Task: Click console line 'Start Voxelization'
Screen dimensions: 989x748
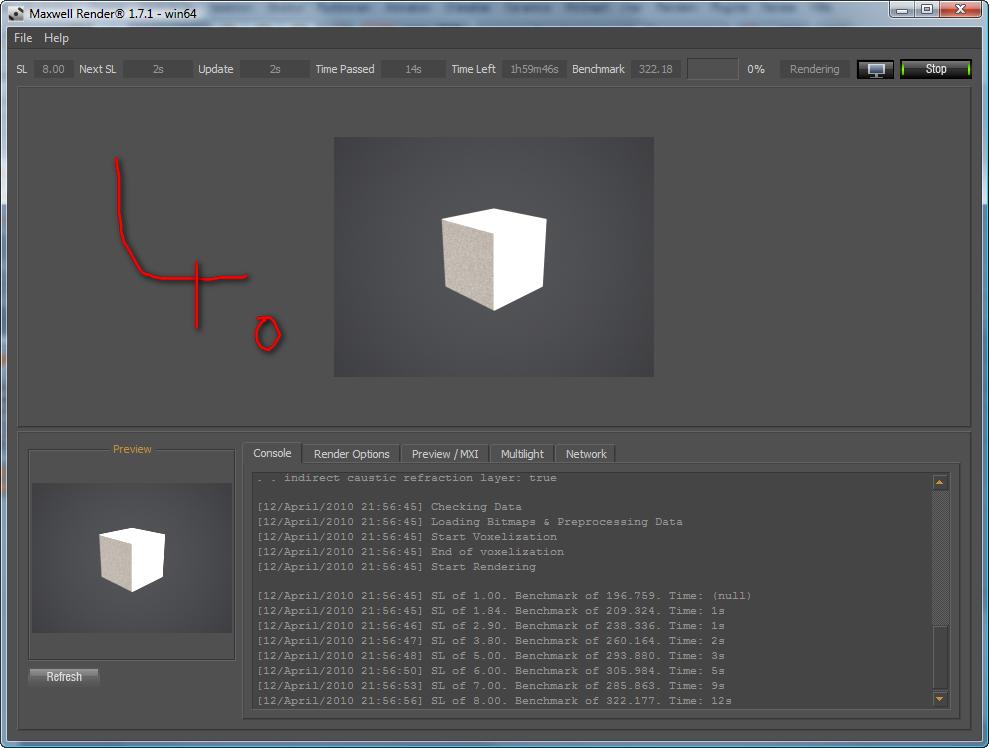Action: (x=407, y=537)
